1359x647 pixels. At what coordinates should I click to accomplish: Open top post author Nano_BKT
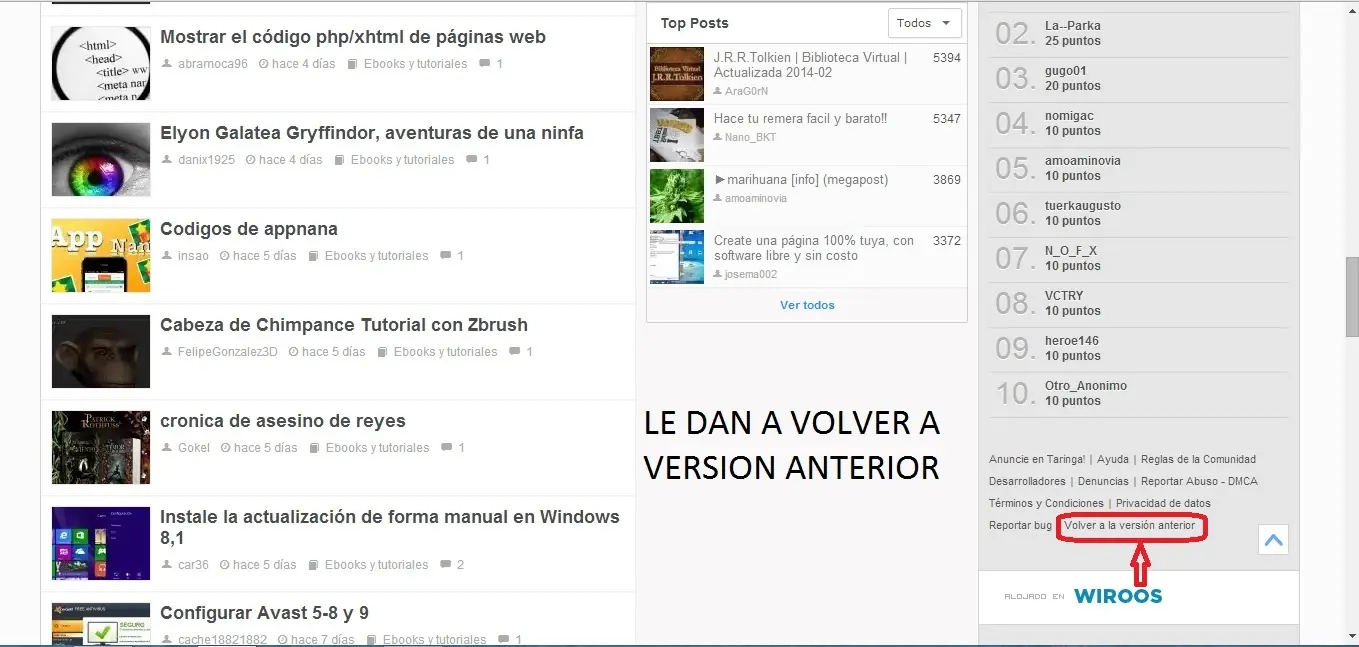[x=750, y=137]
